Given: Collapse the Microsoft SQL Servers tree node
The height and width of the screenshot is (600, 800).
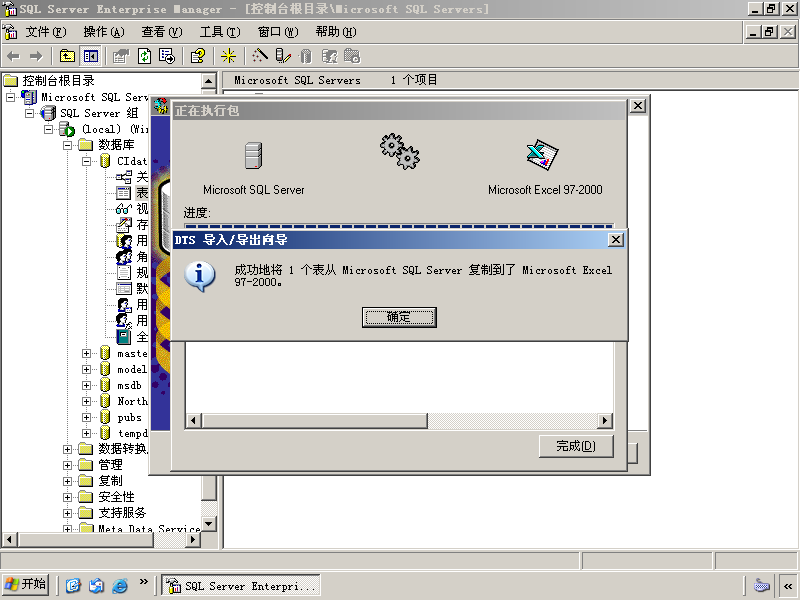Looking at the screenshot, I should pos(10,97).
